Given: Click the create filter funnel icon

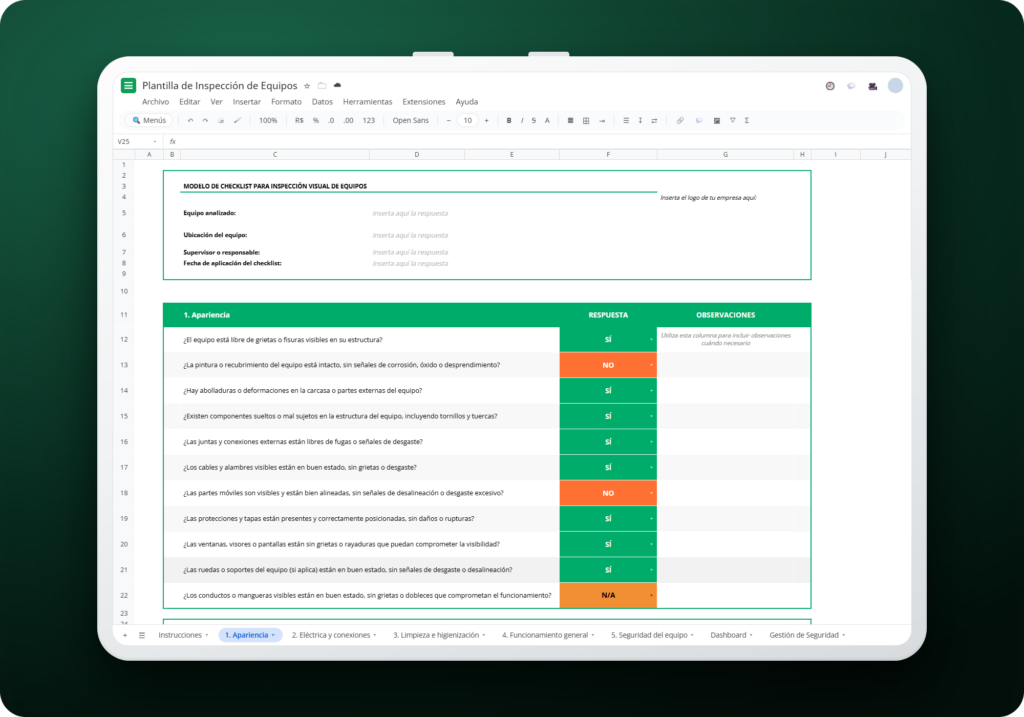Looking at the screenshot, I should [x=732, y=120].
